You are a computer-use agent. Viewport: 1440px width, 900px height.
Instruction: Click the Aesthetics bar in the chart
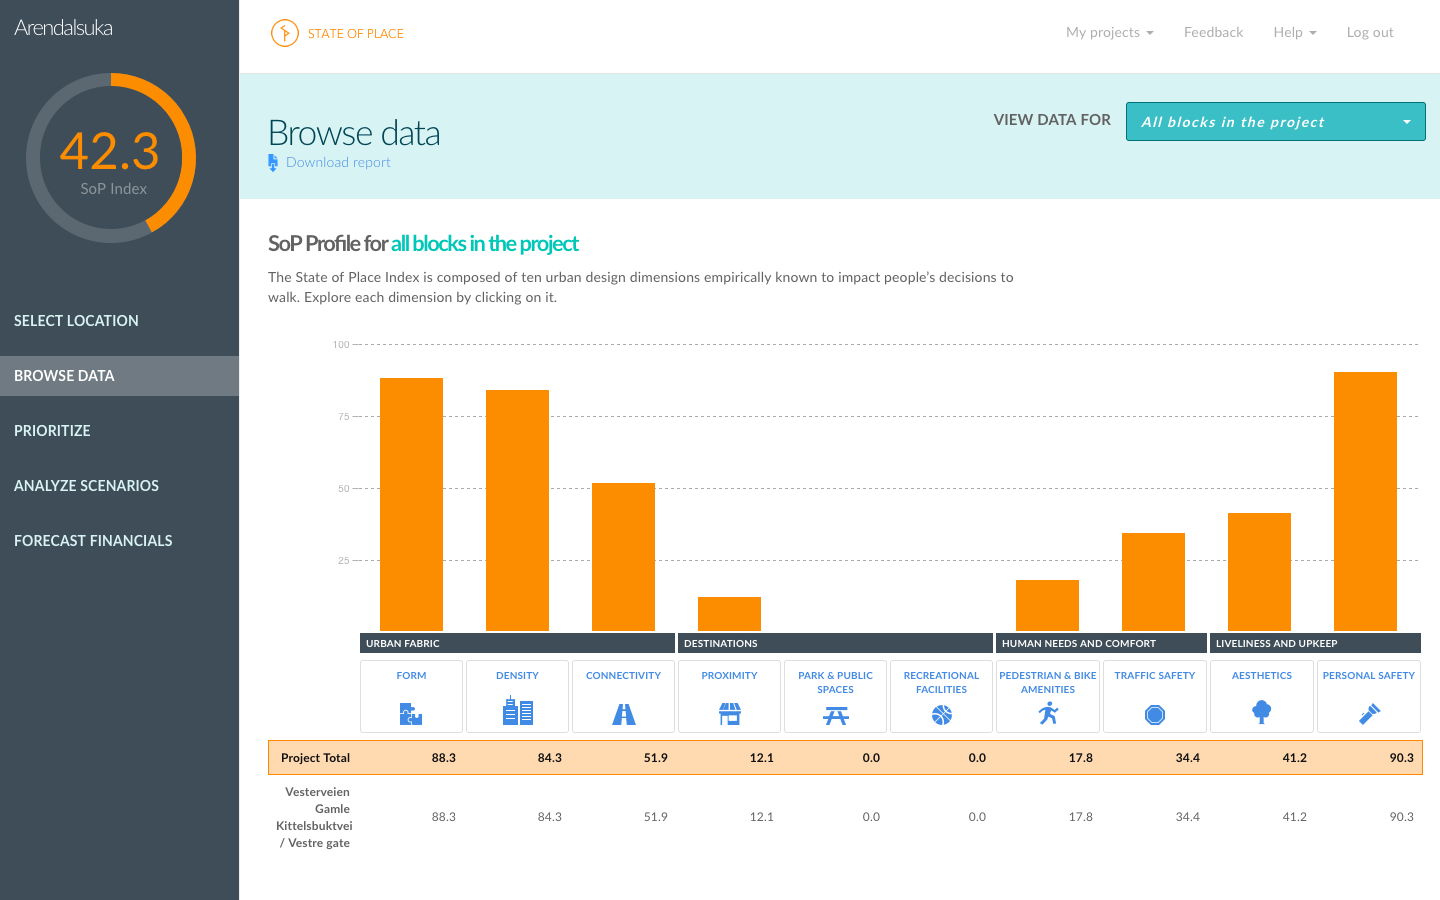pyautogui.click(x=1259, y=572)
